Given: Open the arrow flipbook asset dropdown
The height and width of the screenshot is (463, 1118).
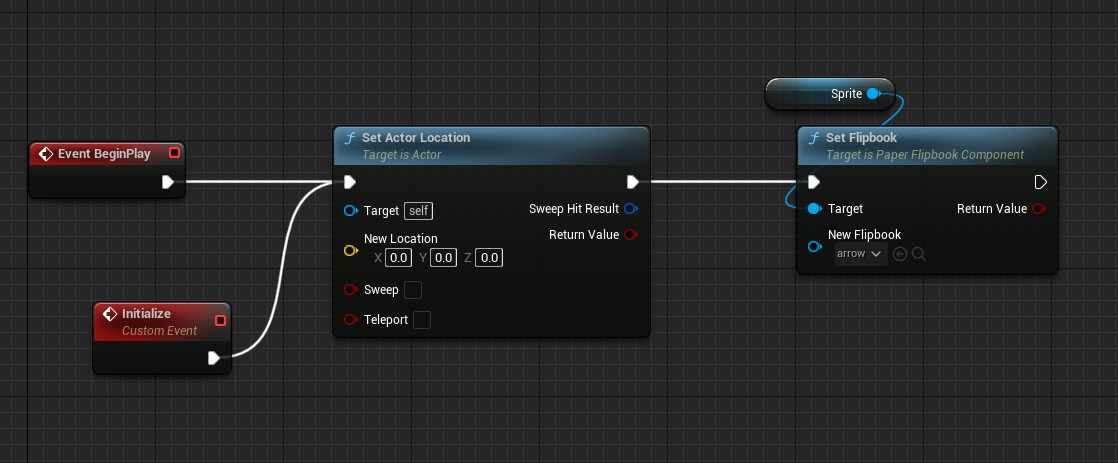Looking at the screenshot, I should pos(860,255).
